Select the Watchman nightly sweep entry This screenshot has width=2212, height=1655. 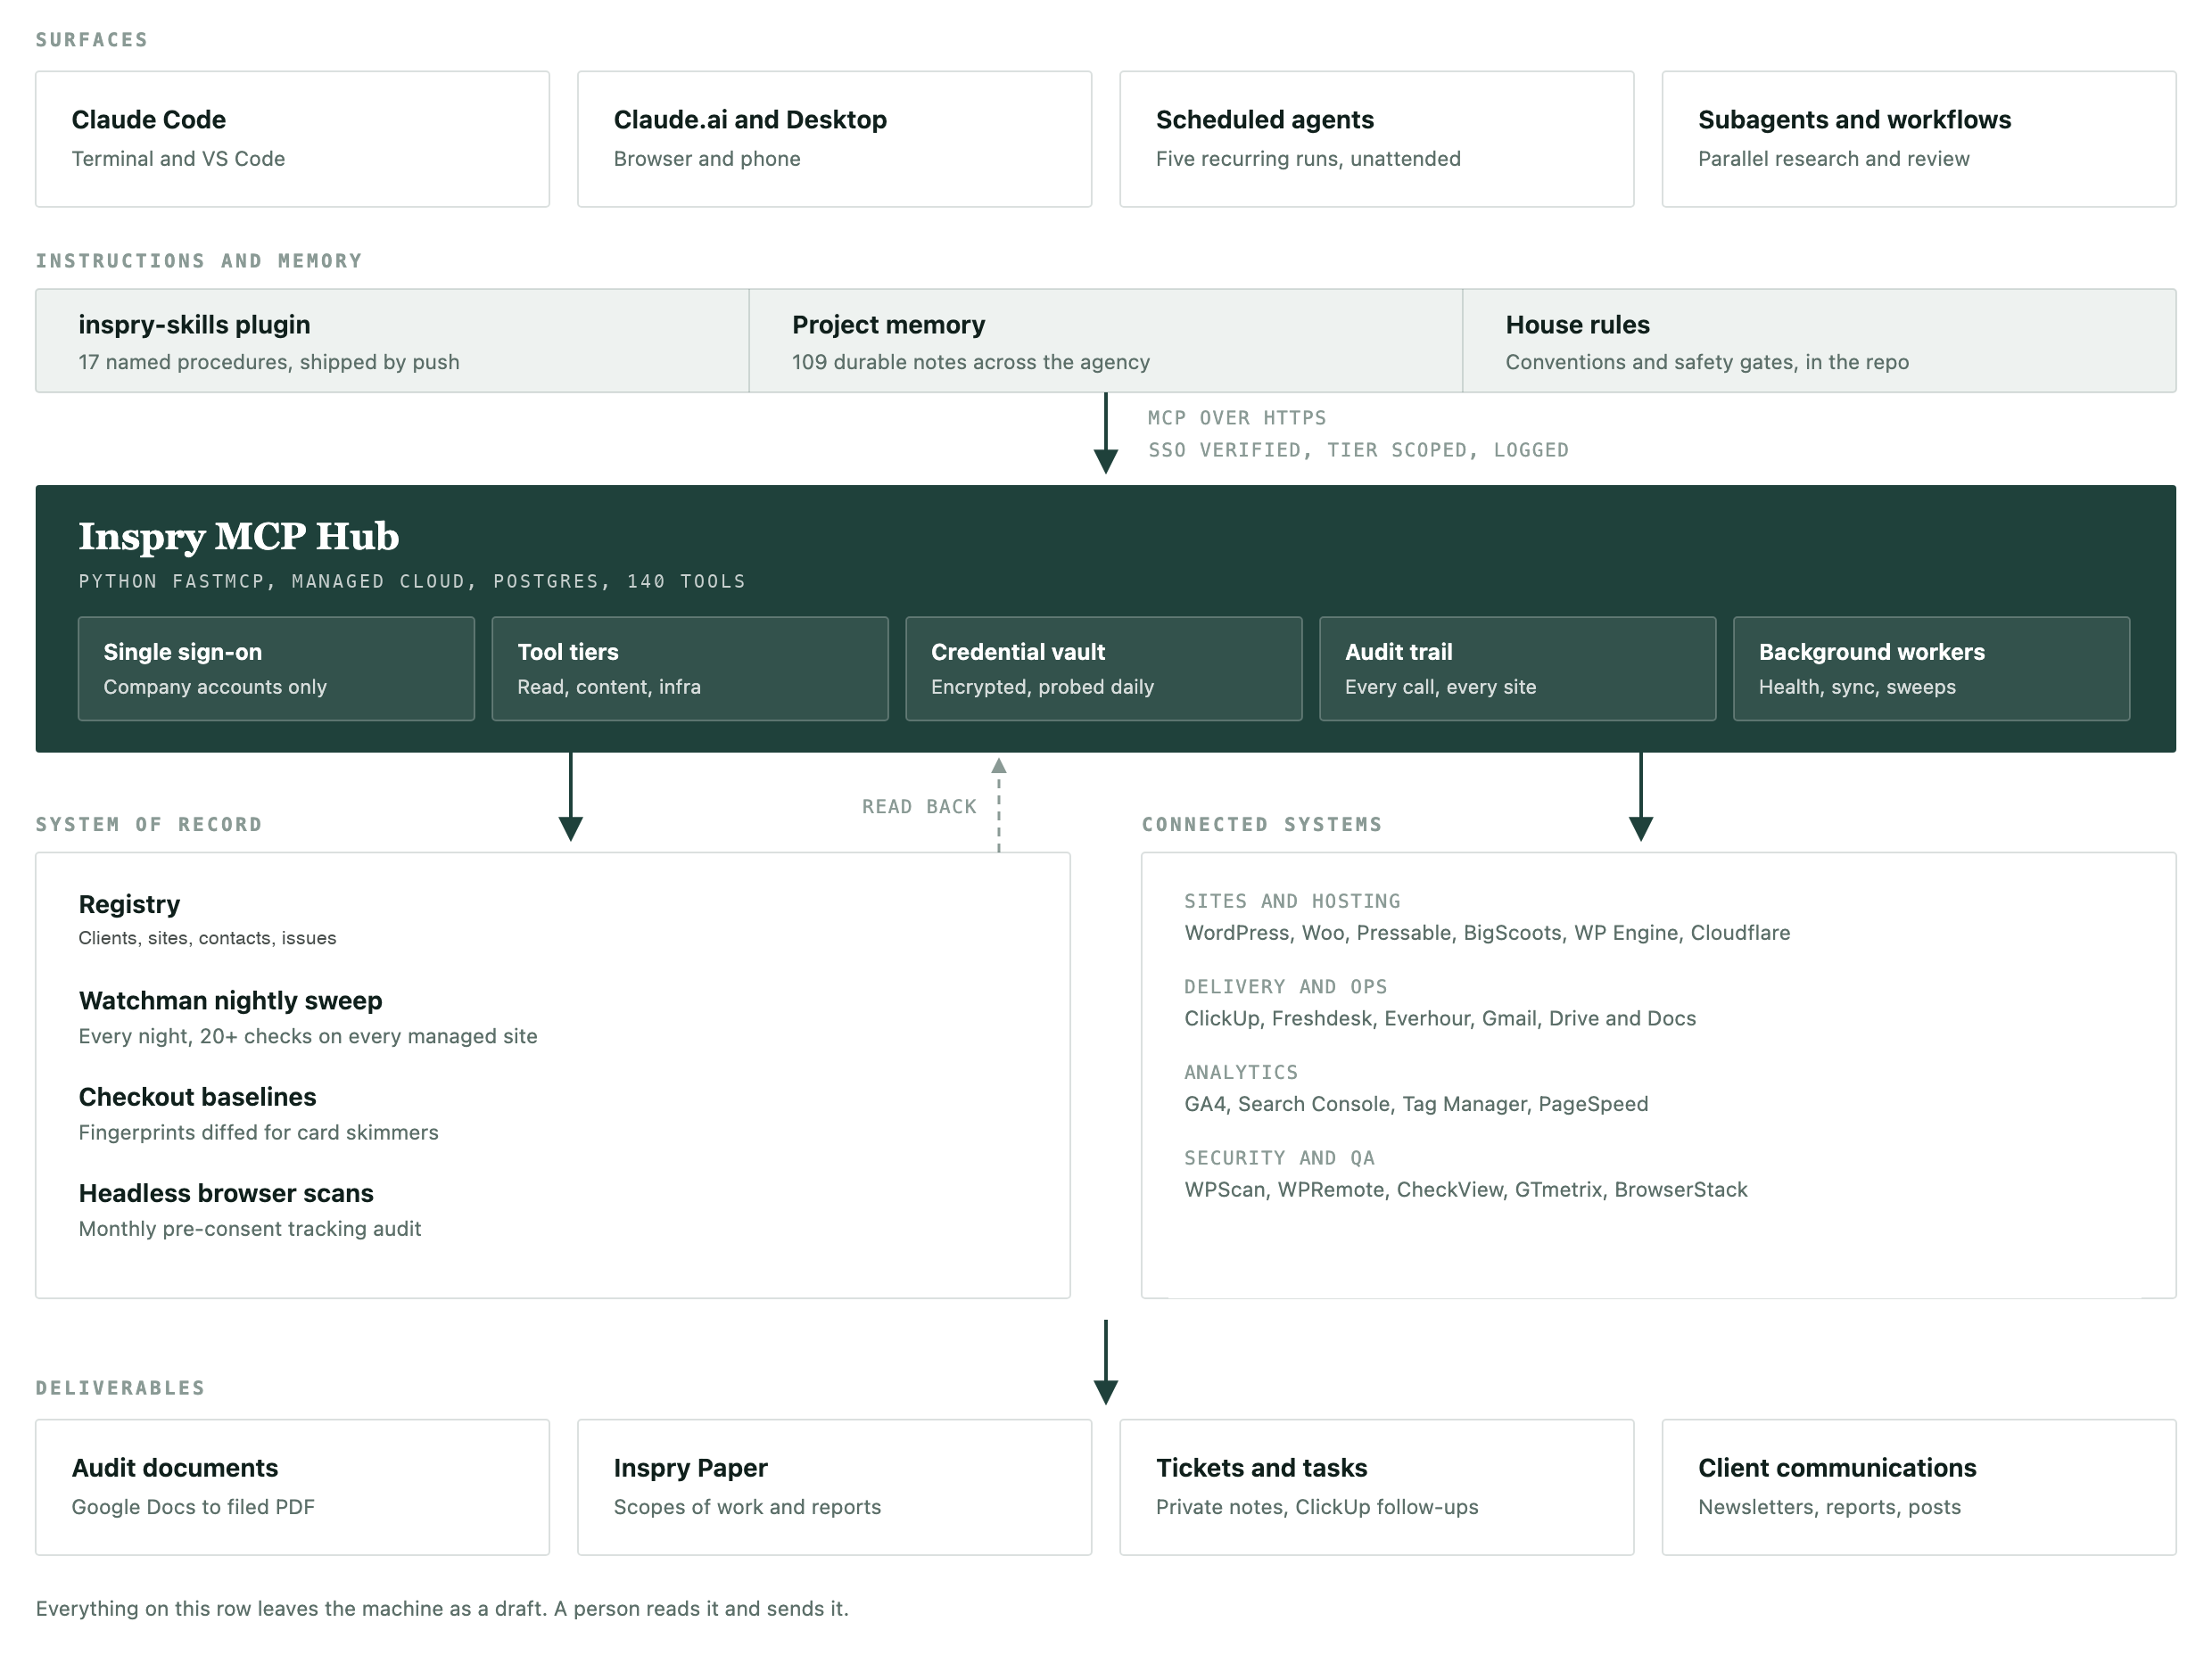tap(308, 1017)
